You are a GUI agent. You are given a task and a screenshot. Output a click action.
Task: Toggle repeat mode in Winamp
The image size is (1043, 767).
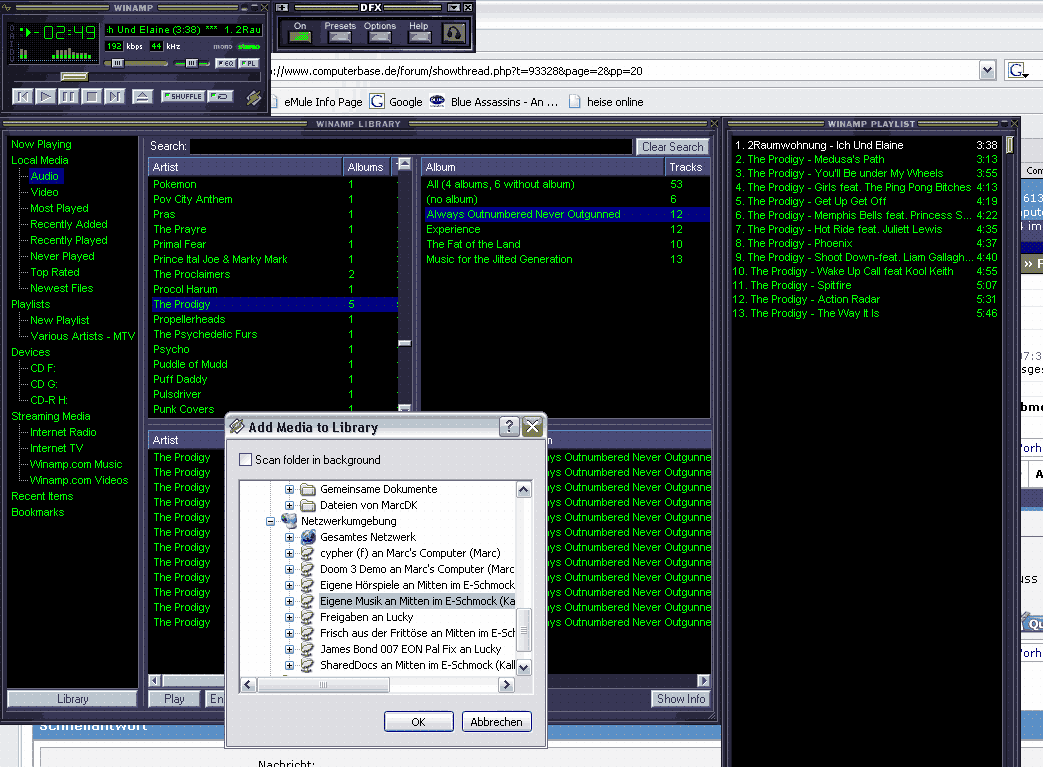pos(220,96)
